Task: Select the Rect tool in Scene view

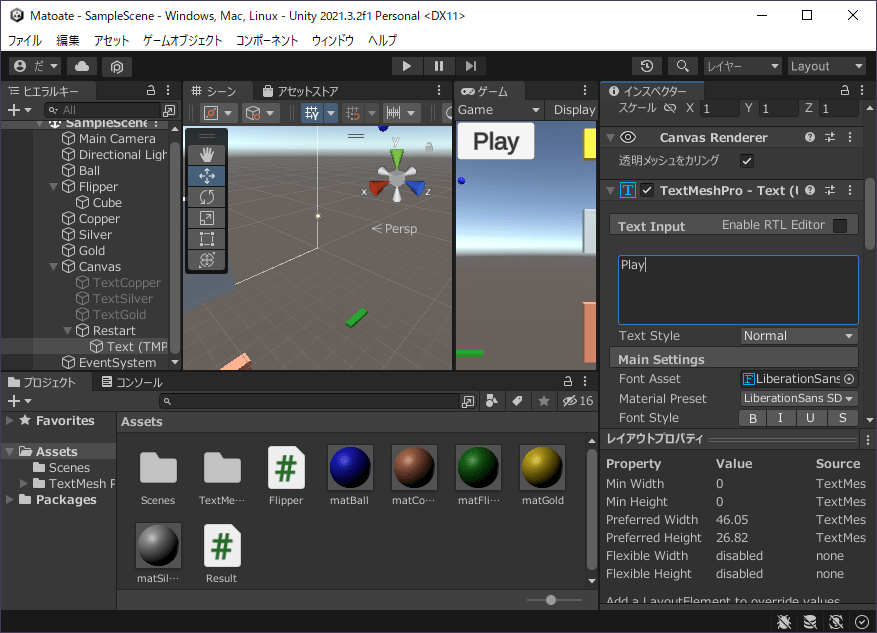Action: point(207,239)
